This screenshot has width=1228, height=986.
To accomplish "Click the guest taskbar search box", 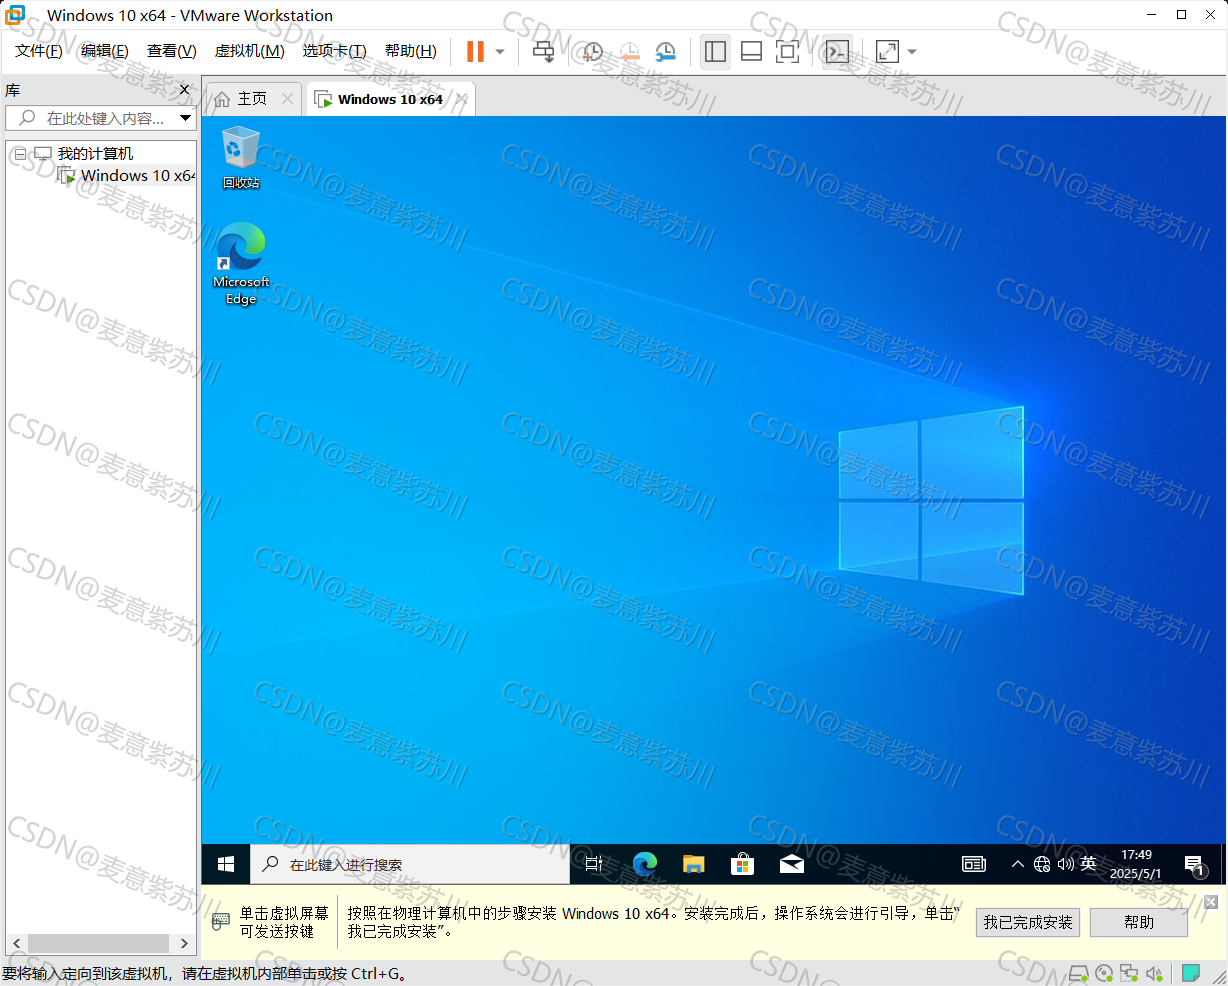I will [410, 864].
